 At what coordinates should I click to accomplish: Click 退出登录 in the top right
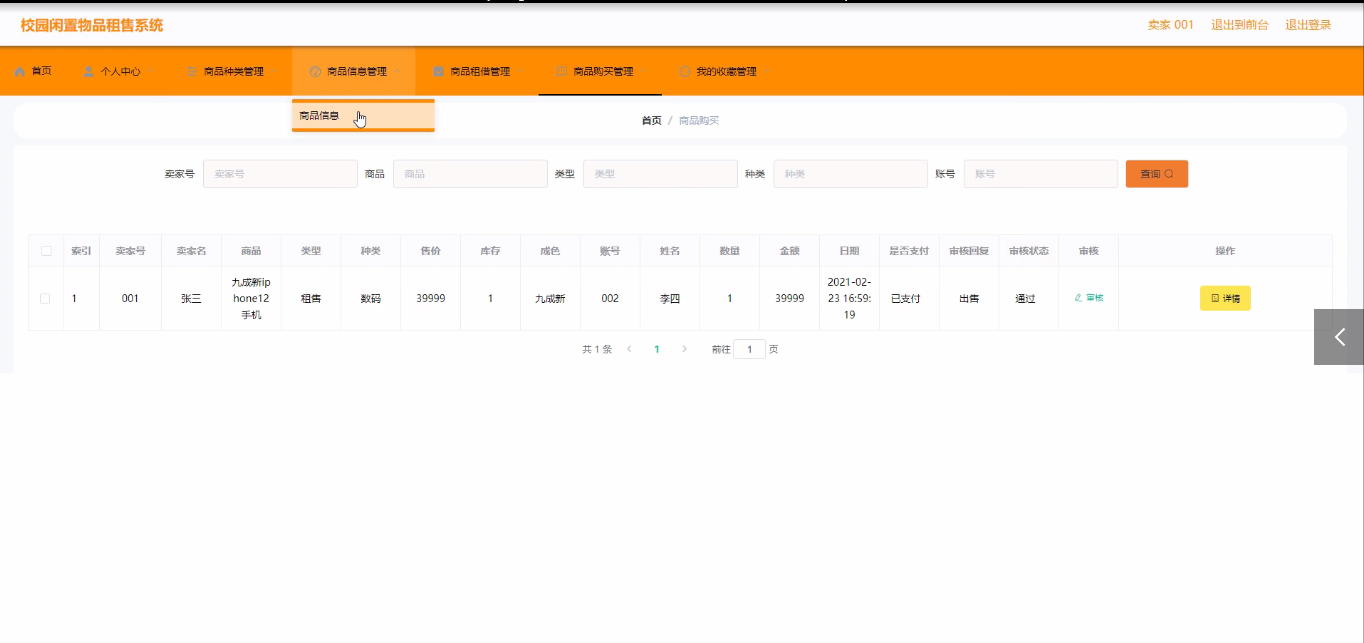point(1308,25)
